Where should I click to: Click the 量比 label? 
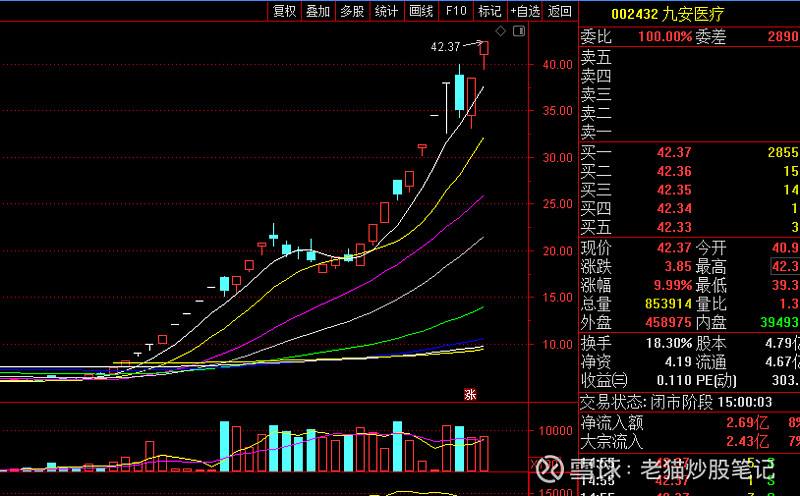(710, 304)
